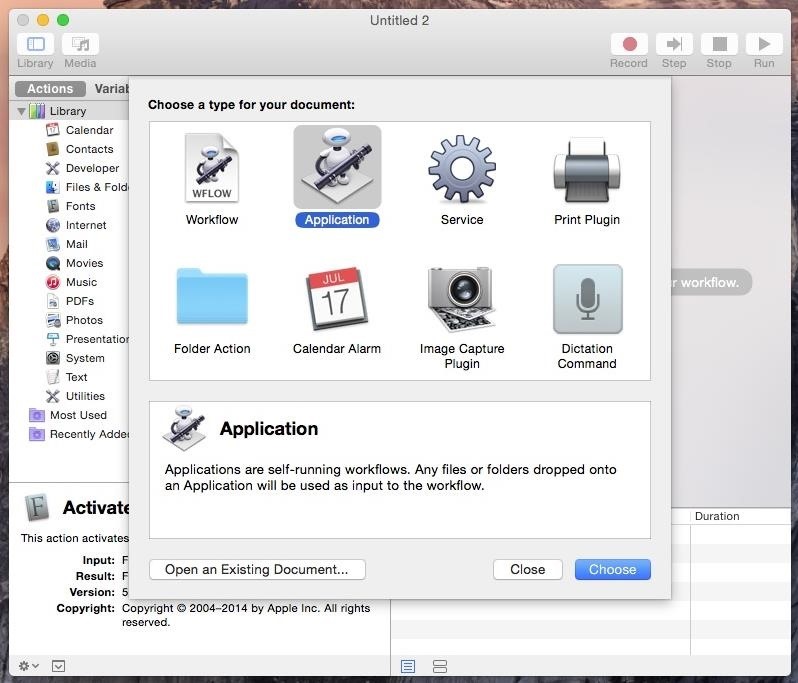Screen dimensions: 798x683
Task: Toggle the description pane visibility button
Action: click(59, 666)
